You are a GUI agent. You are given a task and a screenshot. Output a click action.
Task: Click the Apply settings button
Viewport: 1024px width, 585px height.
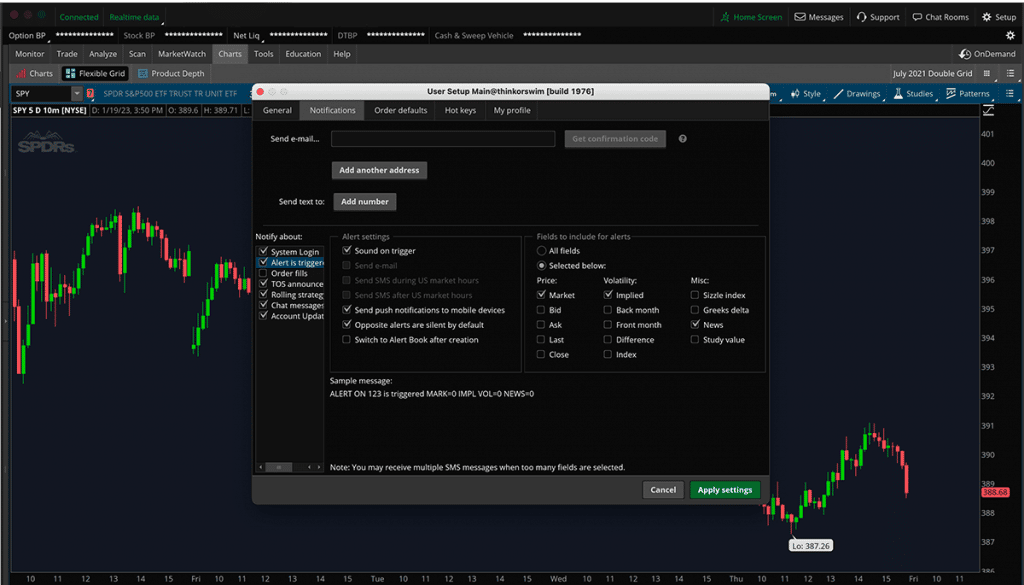coord(724,490)
